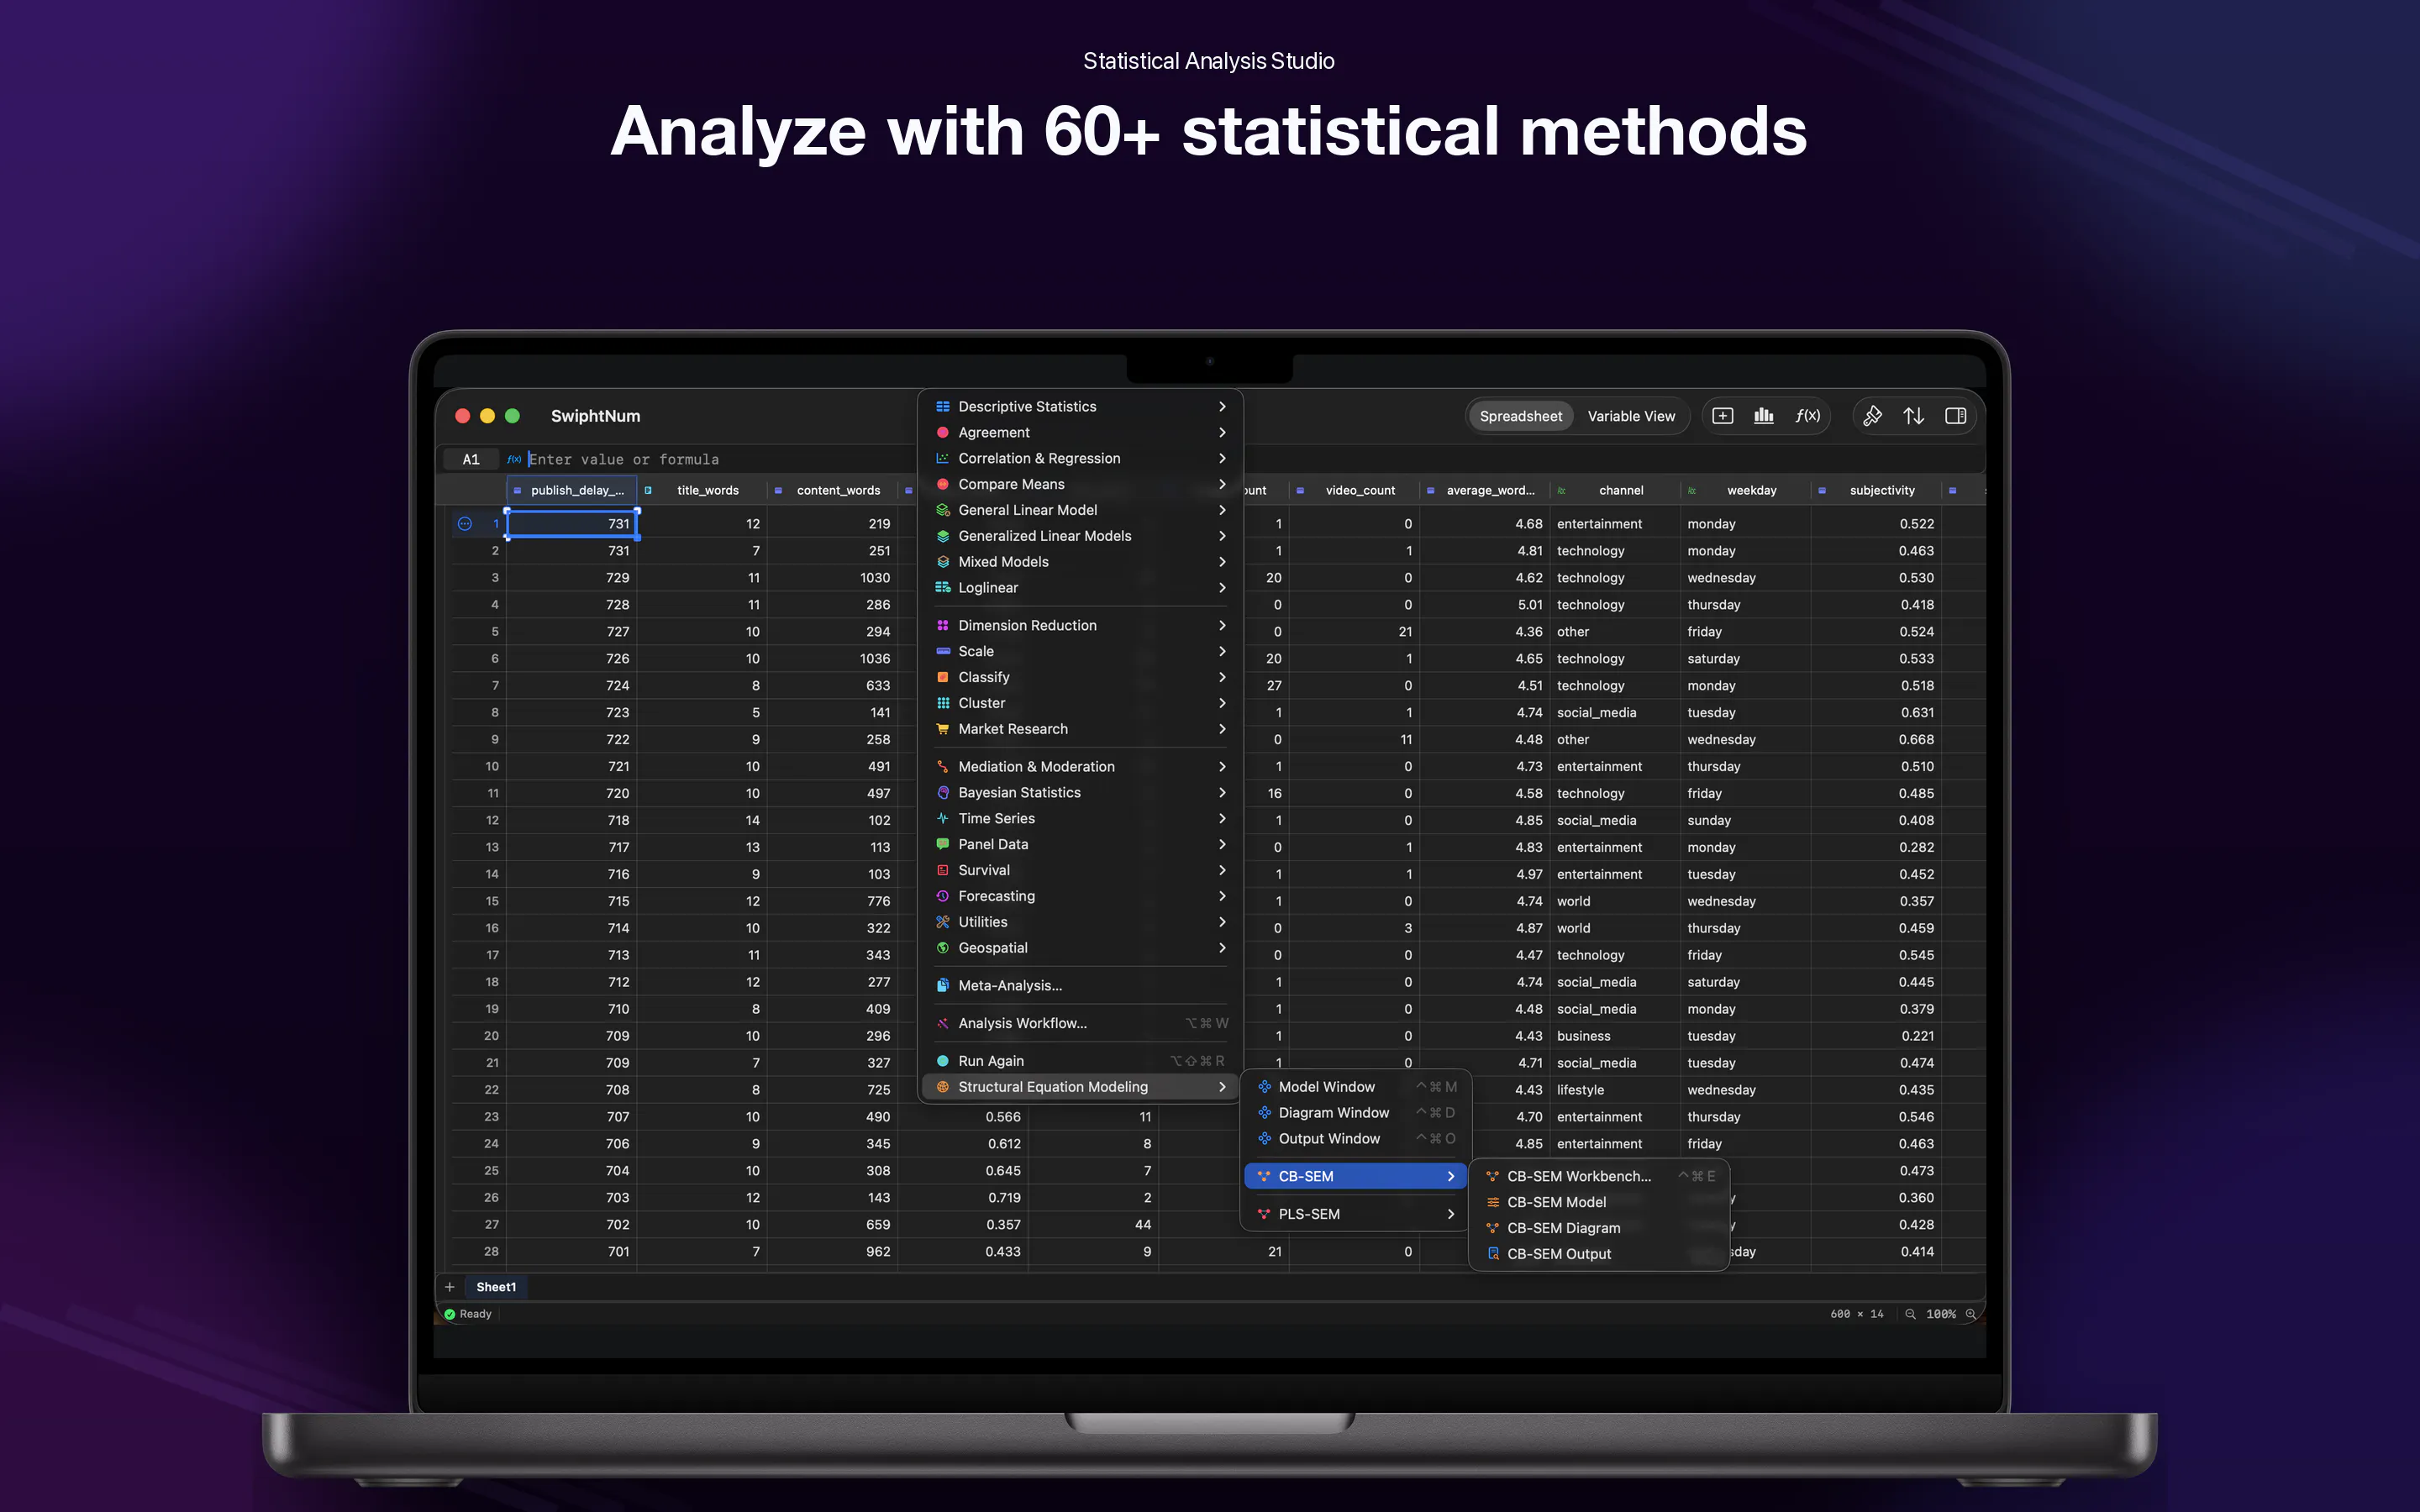Click the Bayesian Statistics icon

[942, 792]
